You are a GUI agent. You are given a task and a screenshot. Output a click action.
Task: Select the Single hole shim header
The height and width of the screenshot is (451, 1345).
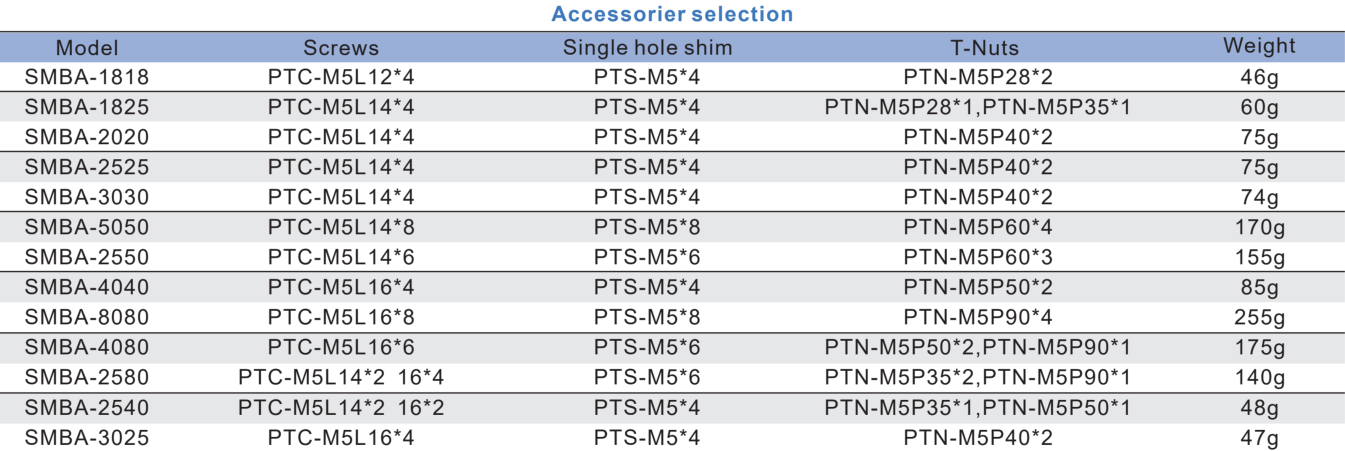point(647,47)
